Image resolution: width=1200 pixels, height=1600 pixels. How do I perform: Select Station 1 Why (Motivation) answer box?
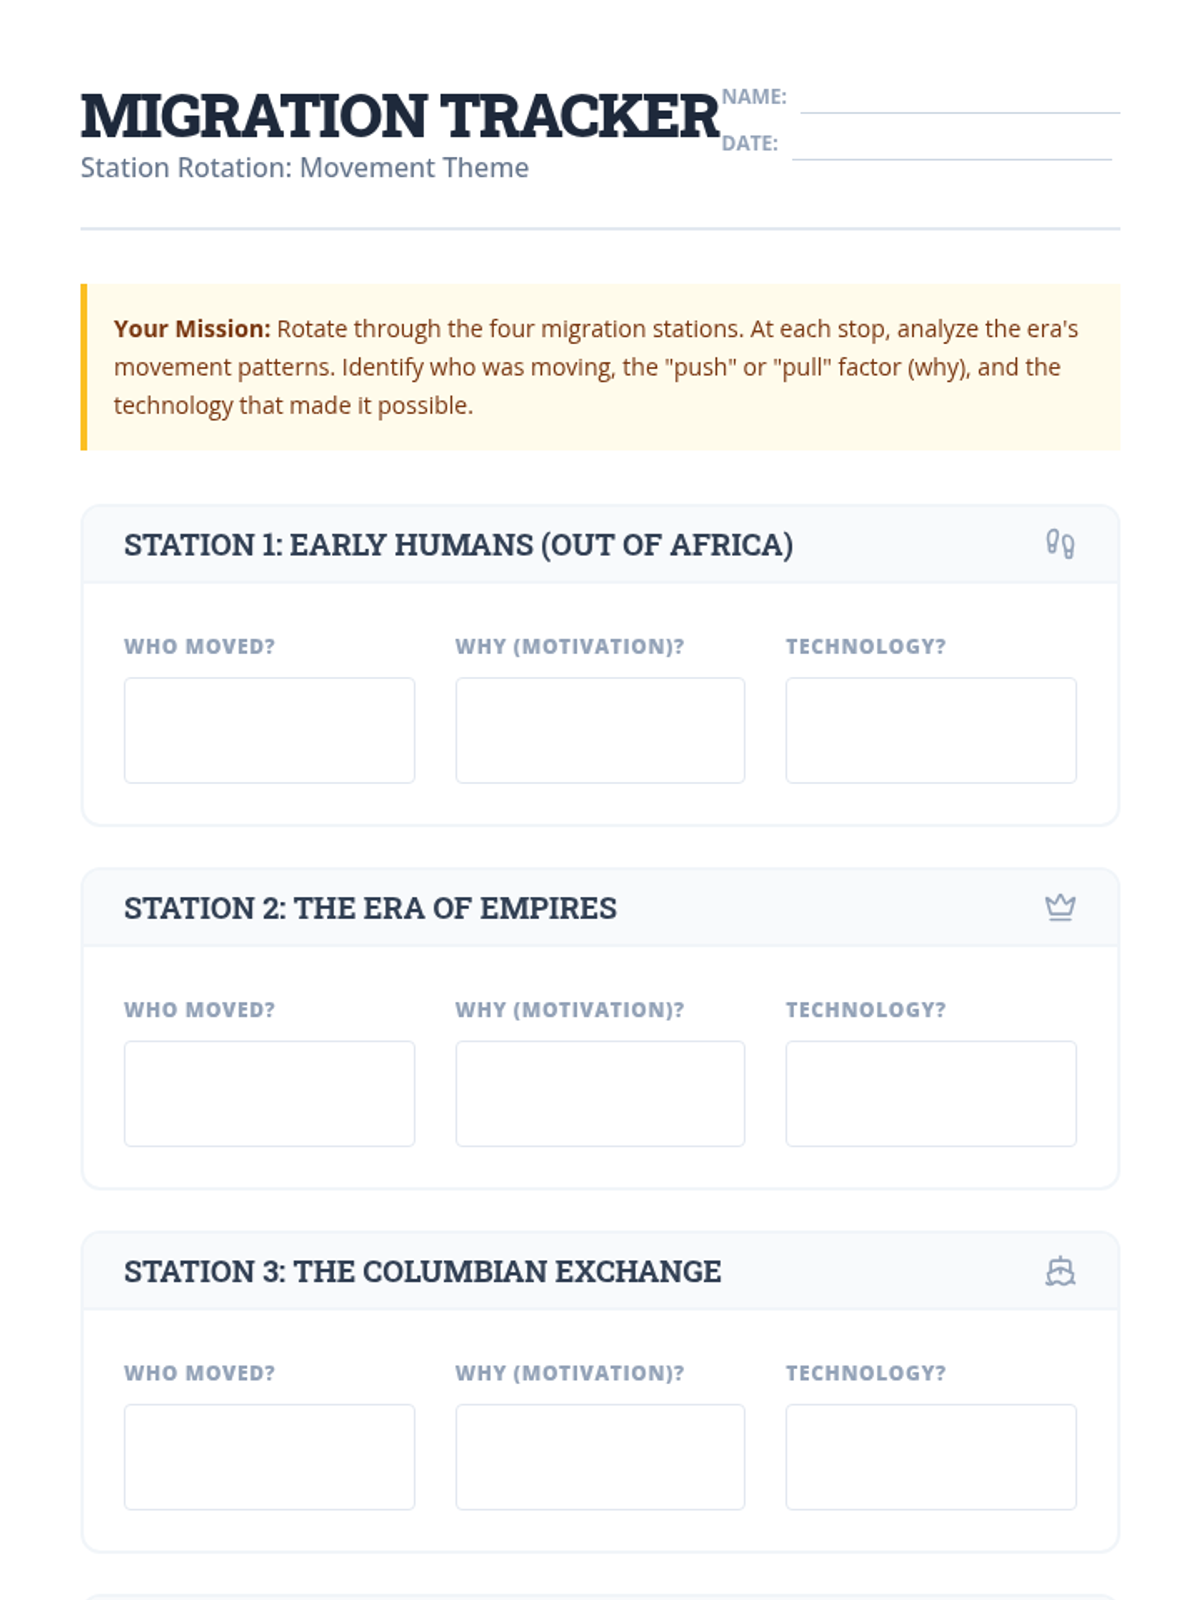pyautogui.click(x=600, y=730)
